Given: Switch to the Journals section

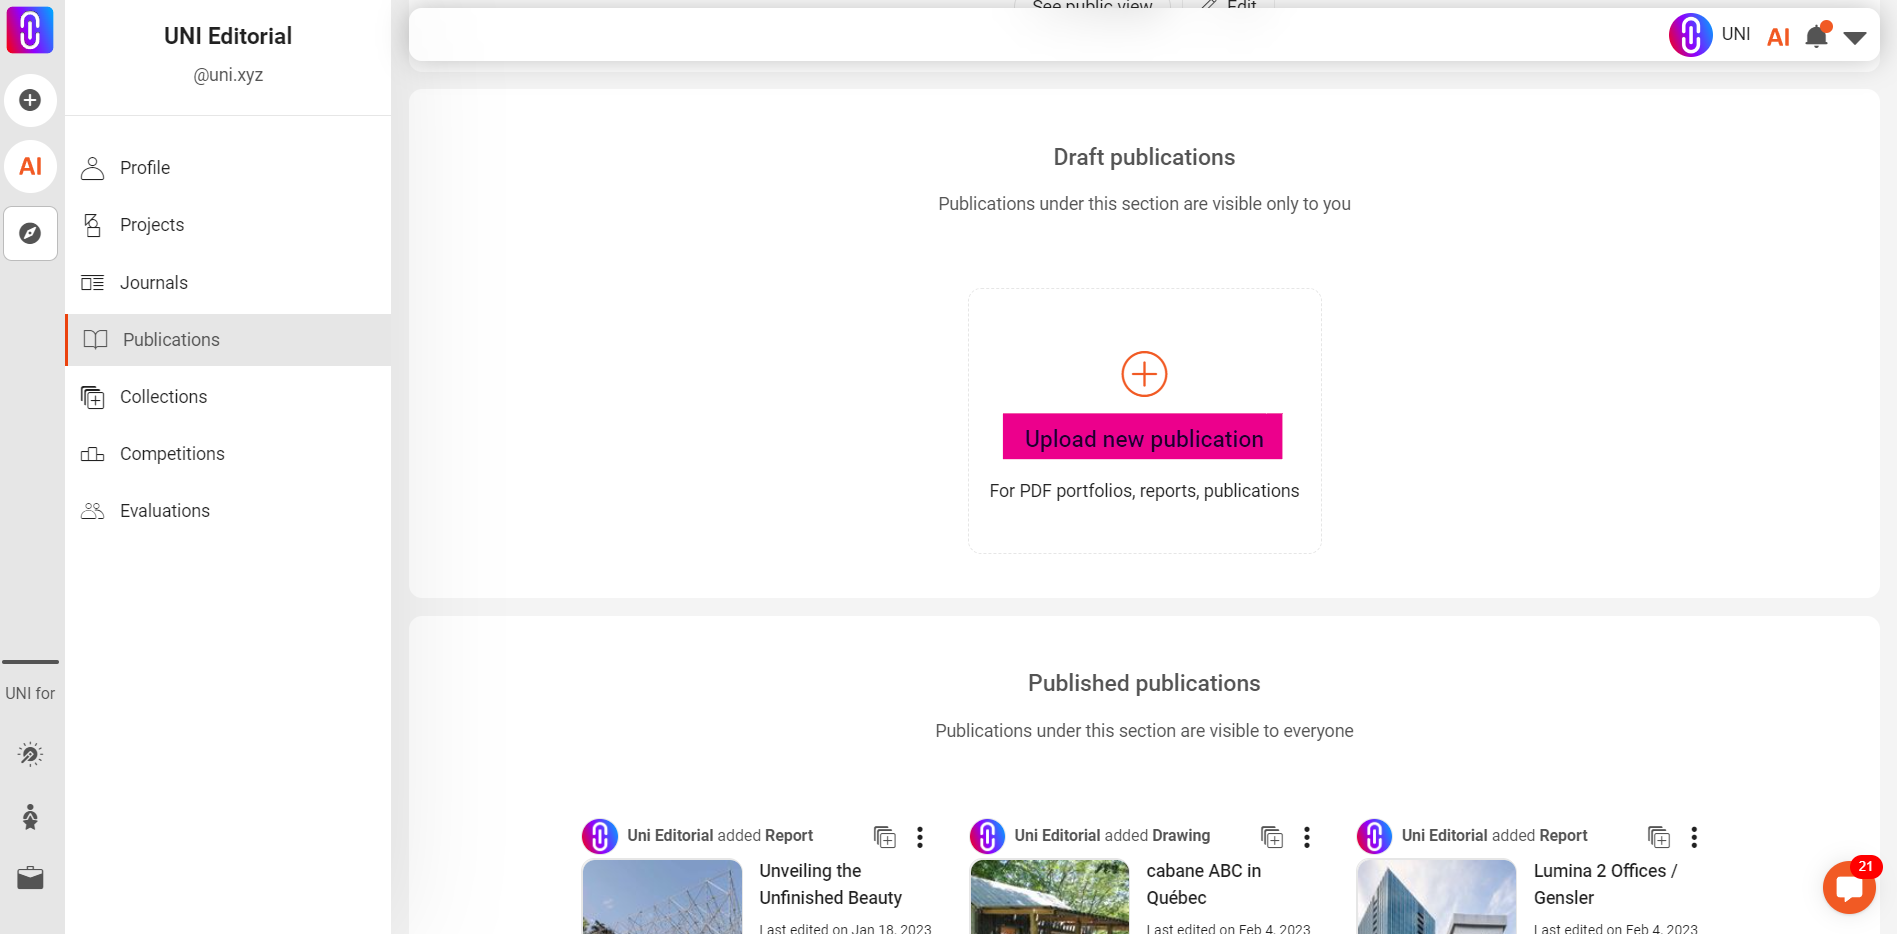Looking at the screenshot, I should click(x=153, y=282).
